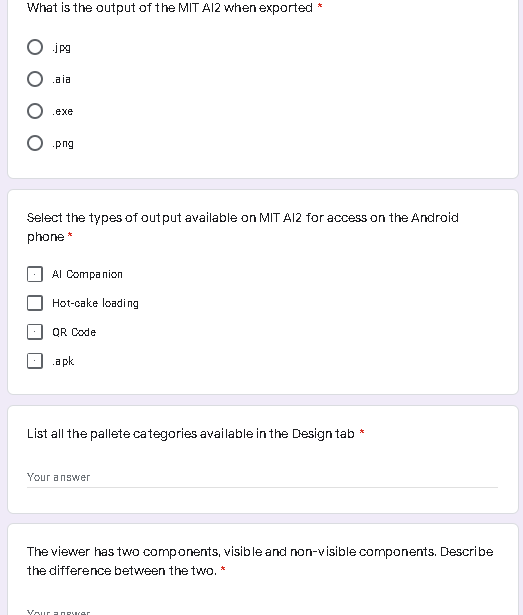This screenshot has height=615, width=523.
Task: Select the .exe radio button
Action: tap(35, 111)
